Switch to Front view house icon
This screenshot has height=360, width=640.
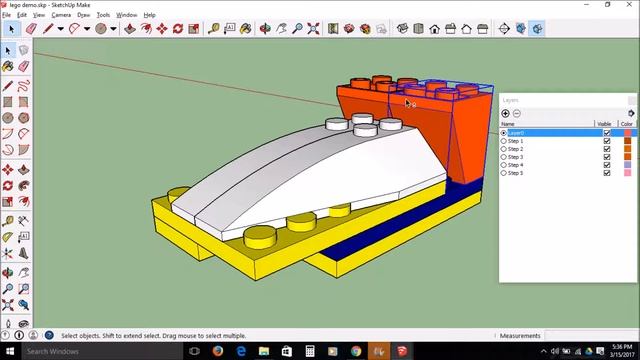434,29
